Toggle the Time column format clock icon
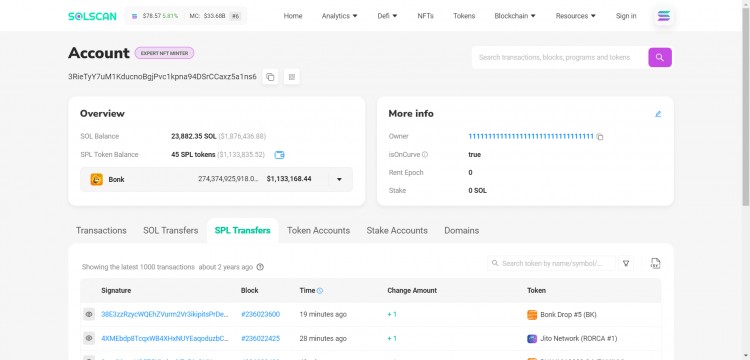The height and width of the screenshot is (360, 750). (x=320, y=291)
